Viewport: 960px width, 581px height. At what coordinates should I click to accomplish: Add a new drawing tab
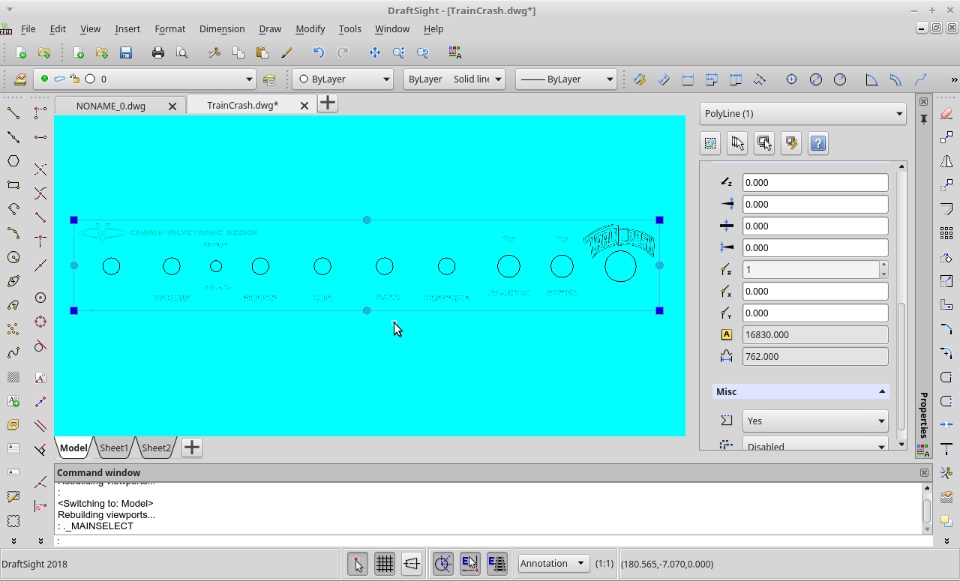tap(328, 103)
